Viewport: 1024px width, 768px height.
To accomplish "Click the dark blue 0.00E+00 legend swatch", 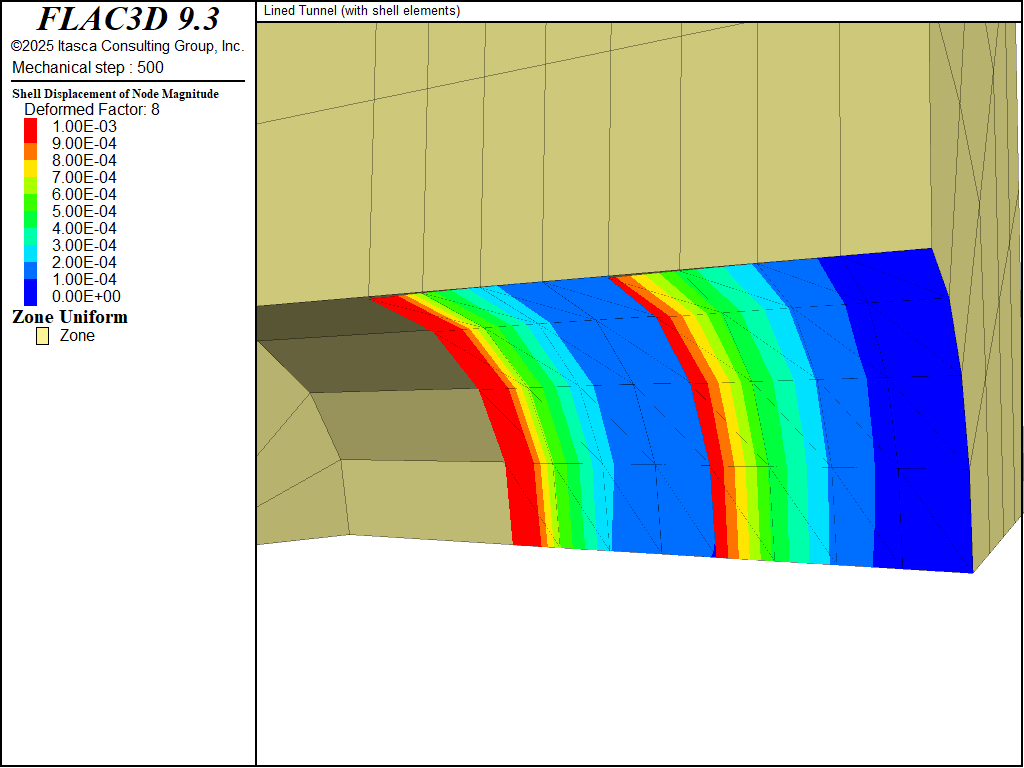I will 31,294.
